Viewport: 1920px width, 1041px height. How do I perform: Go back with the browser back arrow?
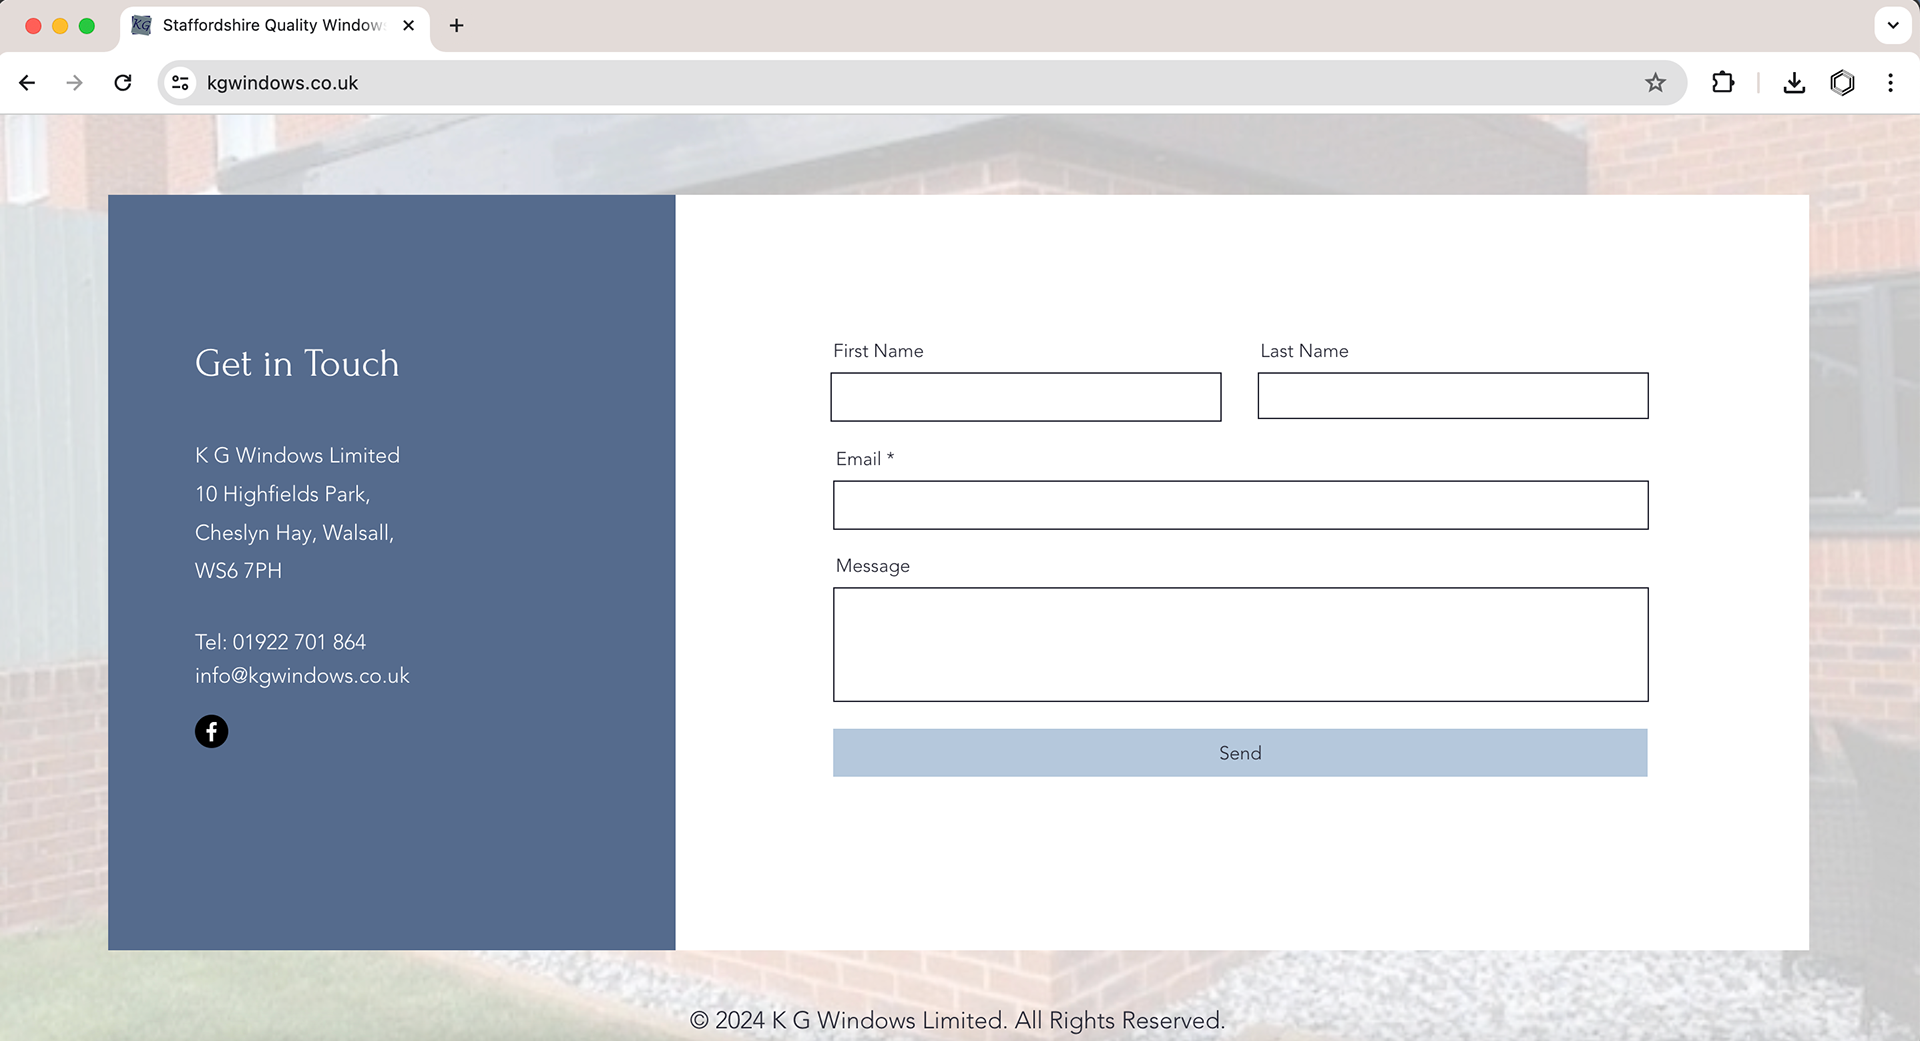27,83
